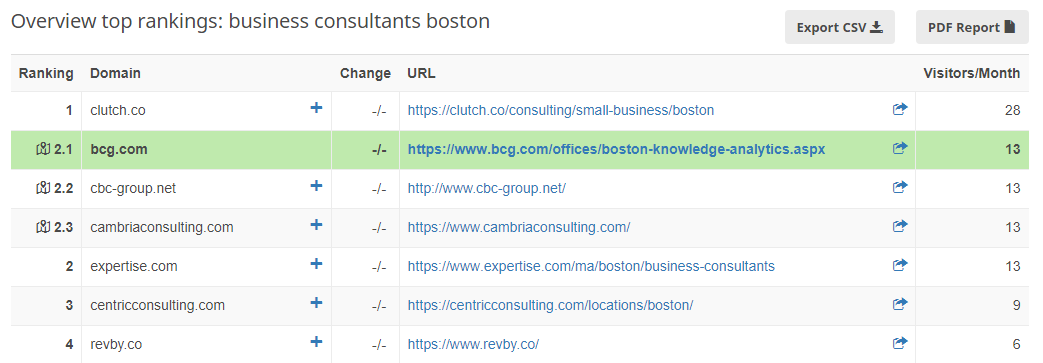Export rankings with Export CSV button
The width and height of the screenshot is (1043, 363).
839,27
